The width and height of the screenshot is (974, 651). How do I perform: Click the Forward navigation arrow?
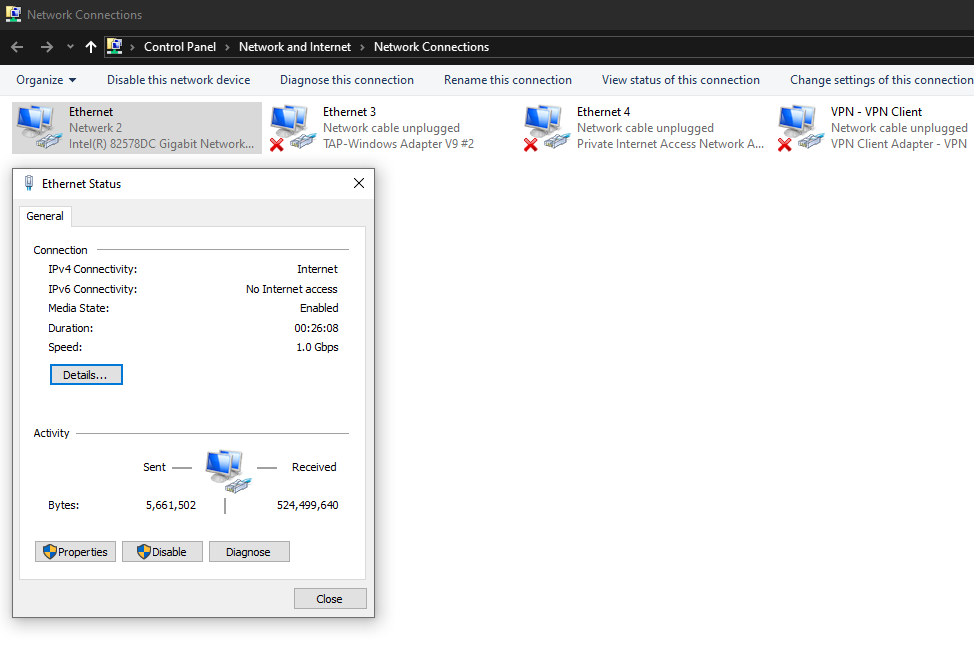point(46,47)
